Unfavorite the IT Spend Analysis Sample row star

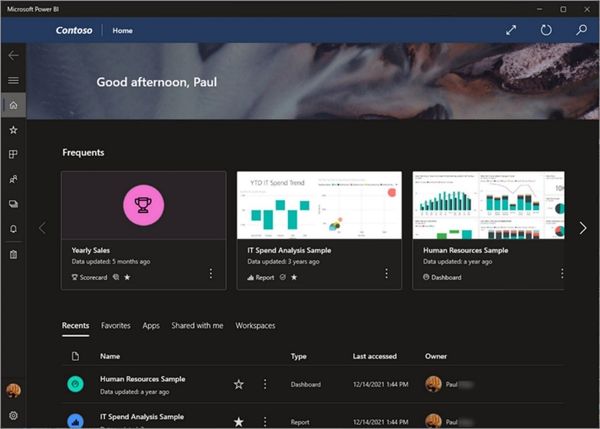click(x=238, y=422)
